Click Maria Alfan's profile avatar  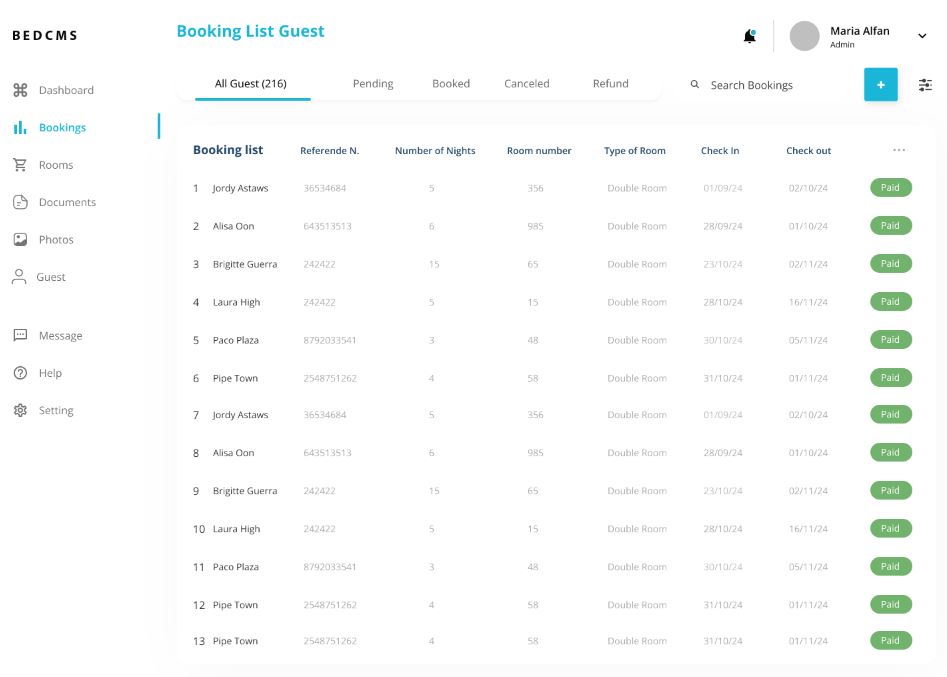(804, 36)
